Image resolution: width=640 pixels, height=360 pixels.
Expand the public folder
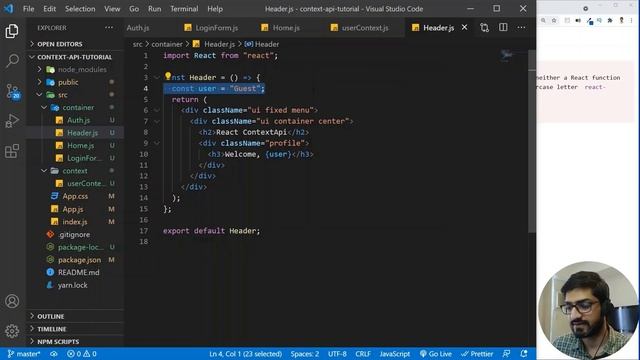[68, 82]
